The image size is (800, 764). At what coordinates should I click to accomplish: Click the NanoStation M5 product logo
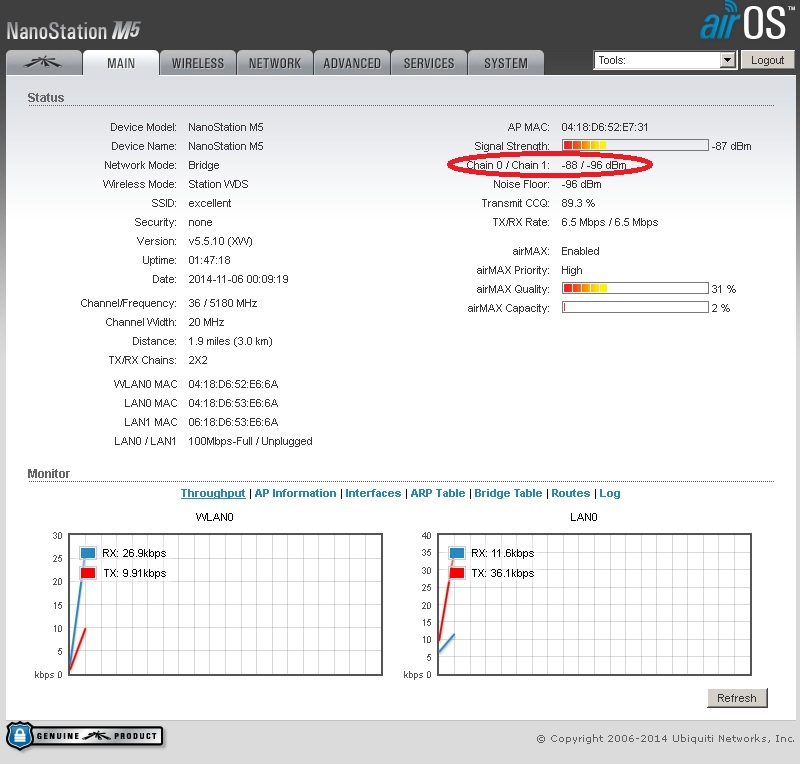point(73,30)
